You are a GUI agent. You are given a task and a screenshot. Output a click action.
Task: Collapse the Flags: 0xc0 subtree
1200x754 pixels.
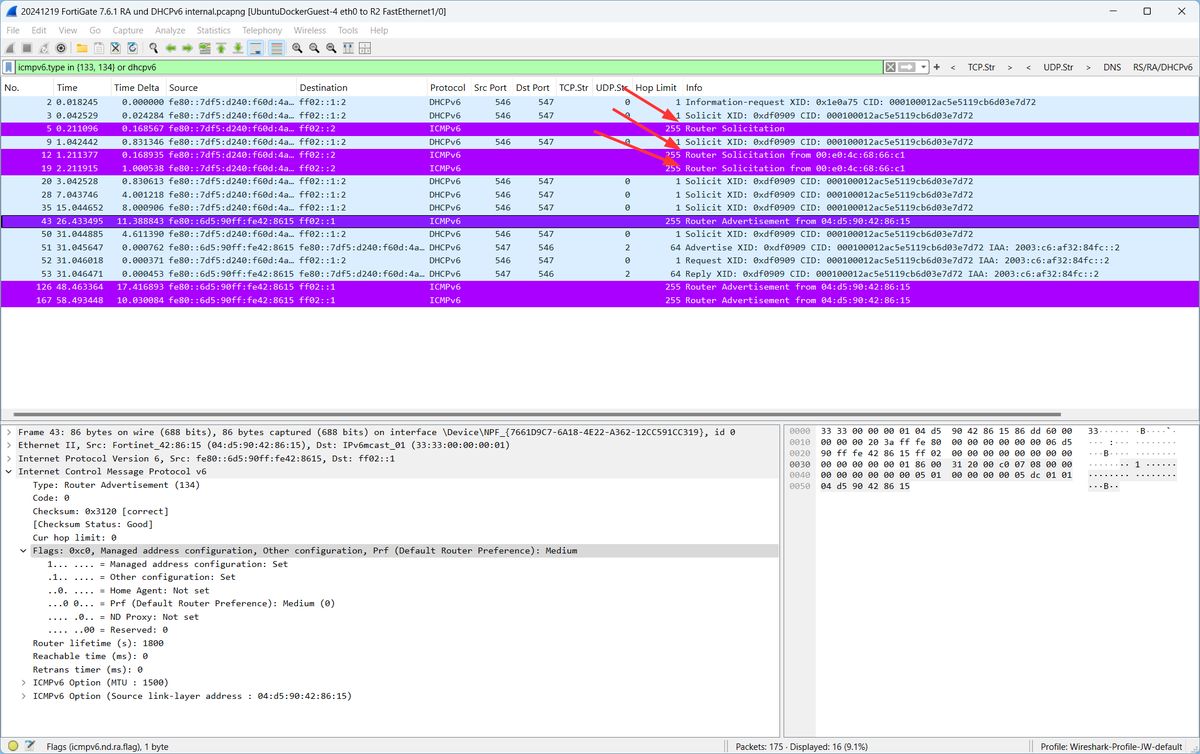pyautogui.click(x=23, y=550)
